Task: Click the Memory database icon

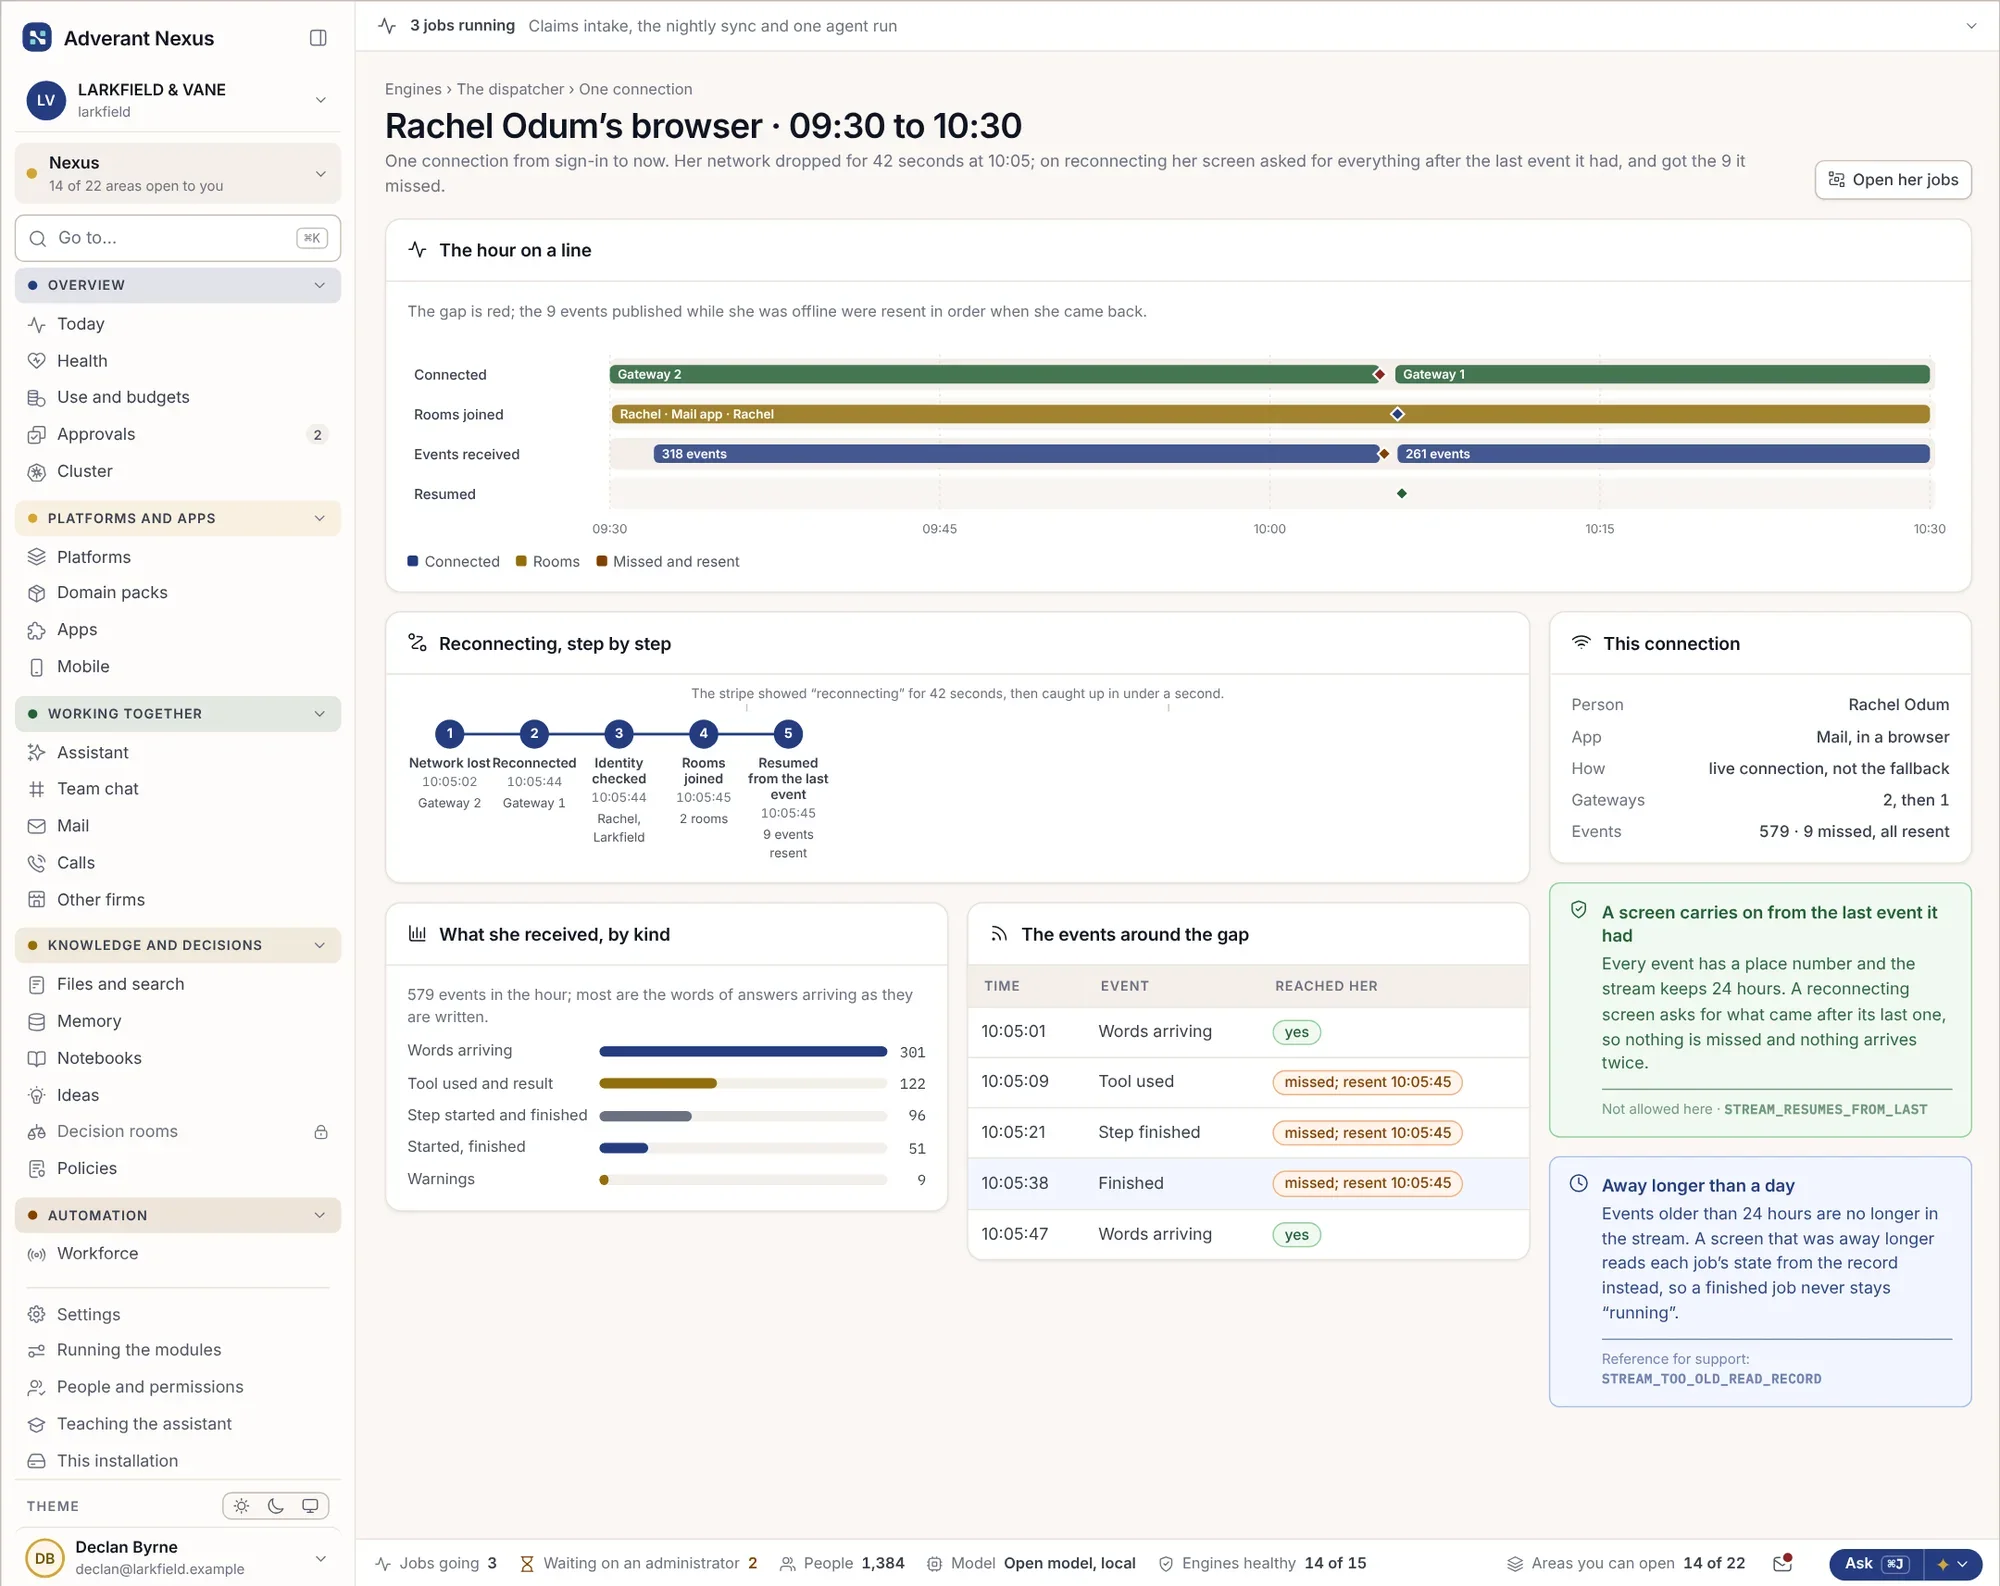Action: click(37, 1021)
